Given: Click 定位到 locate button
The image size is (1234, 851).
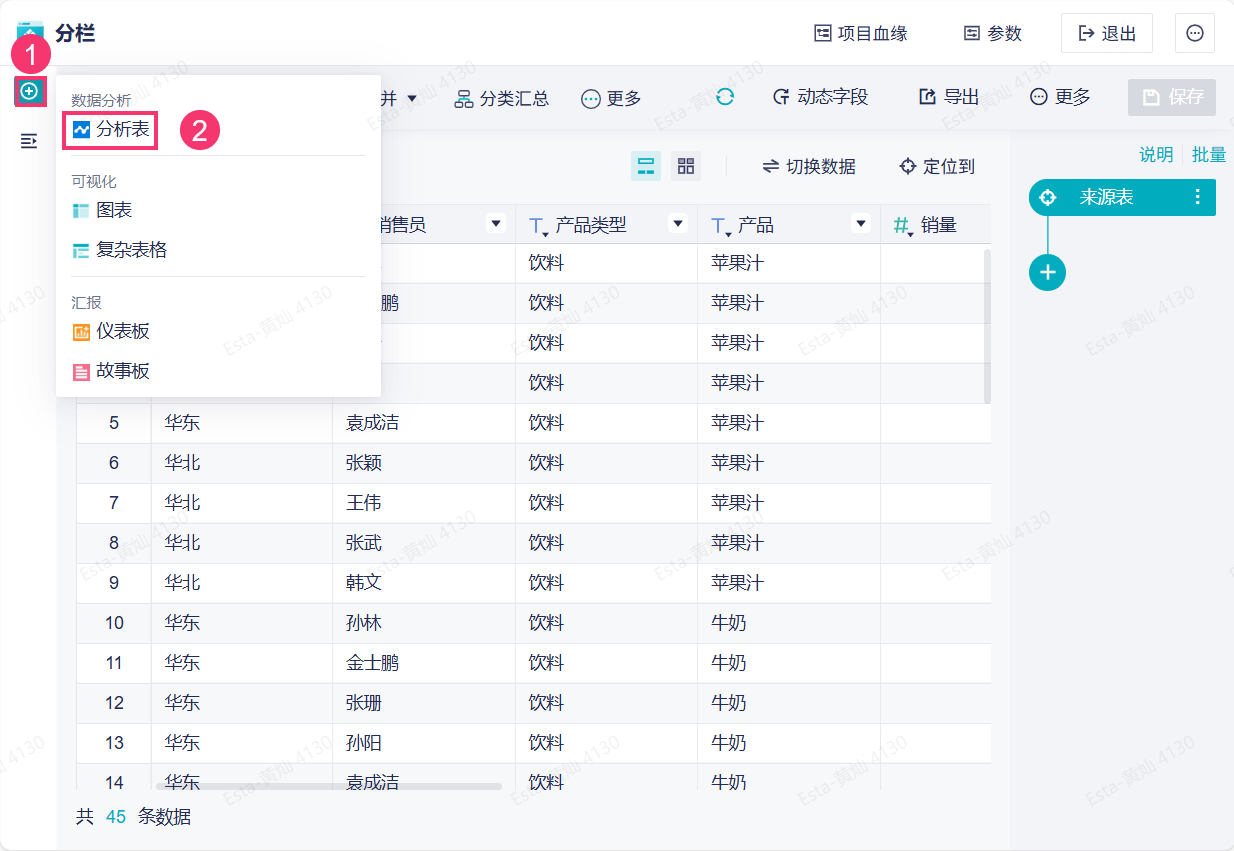Looking at the screenshot, I should coord(937,167).
